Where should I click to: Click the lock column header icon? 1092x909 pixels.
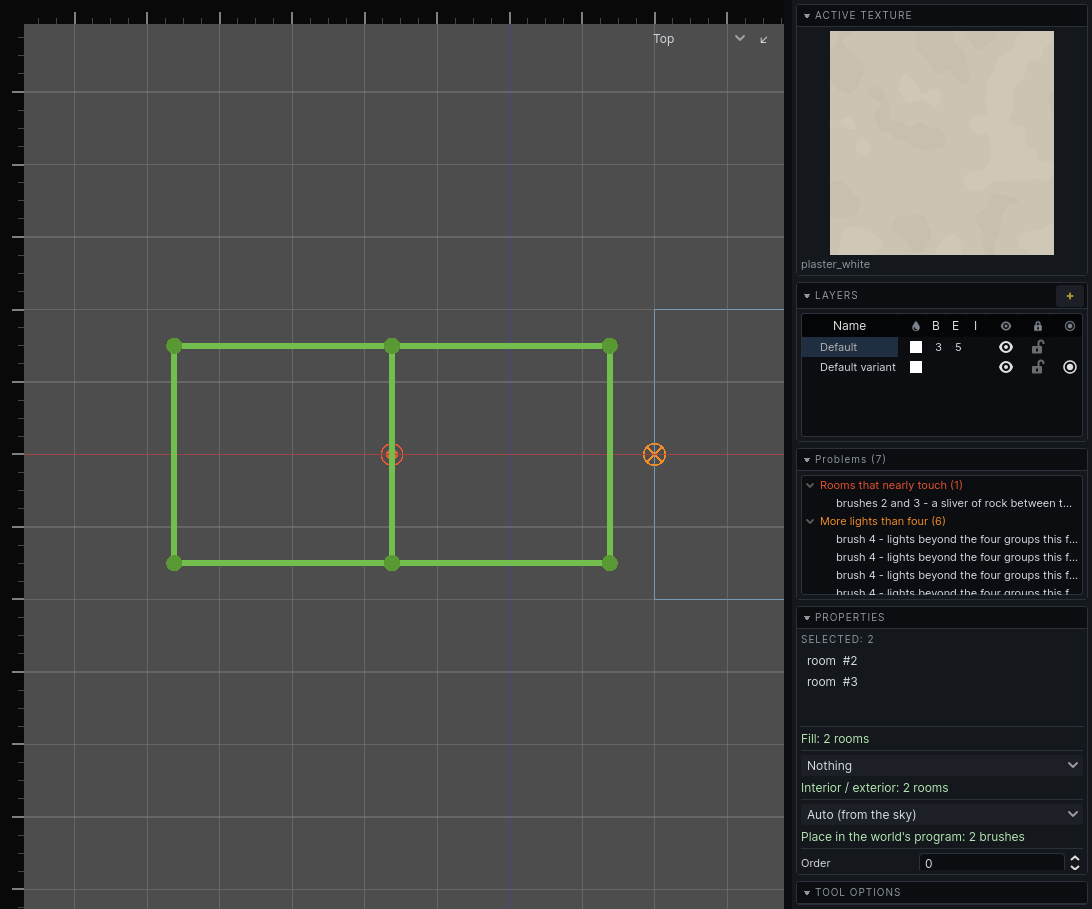(1037, 326)
